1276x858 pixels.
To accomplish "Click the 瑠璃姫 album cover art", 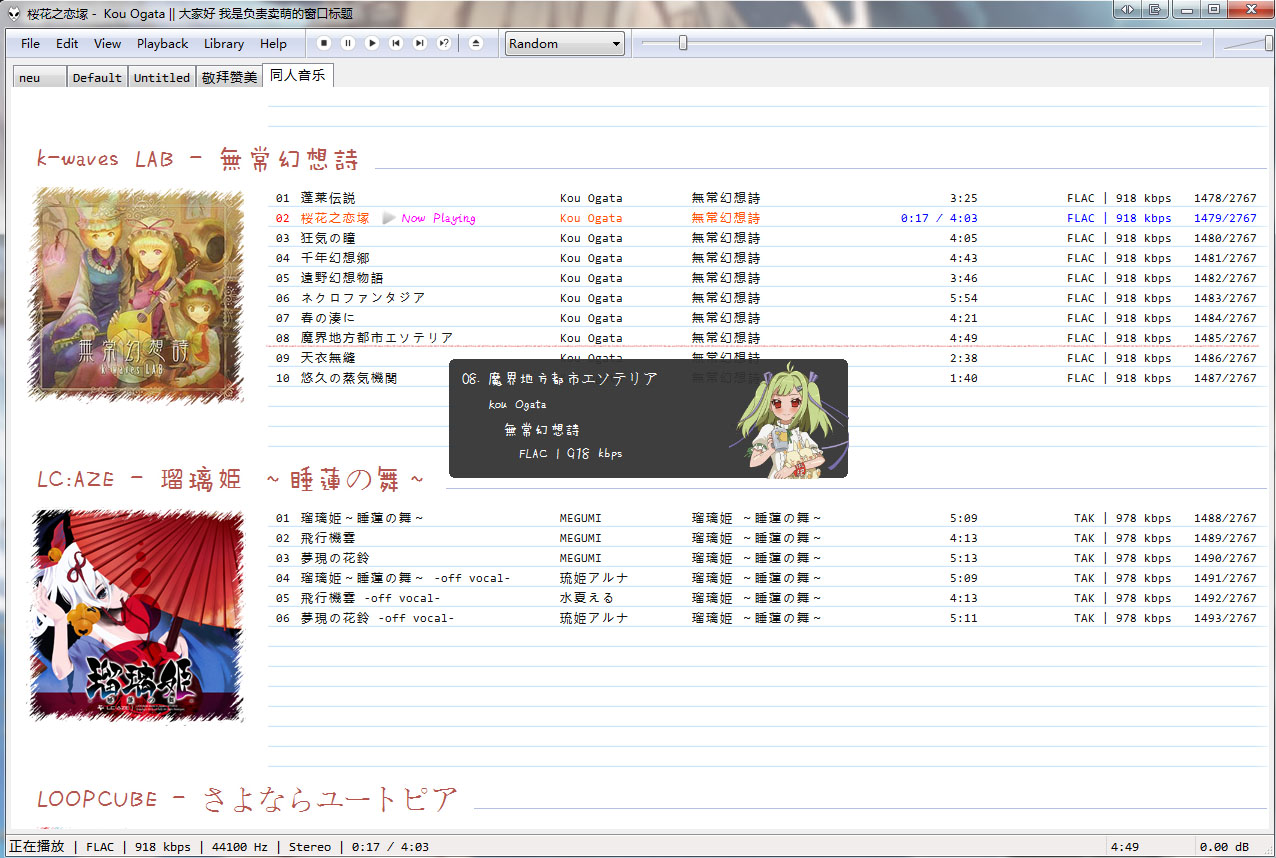I will pyautogui.click(x=136, y=615).
